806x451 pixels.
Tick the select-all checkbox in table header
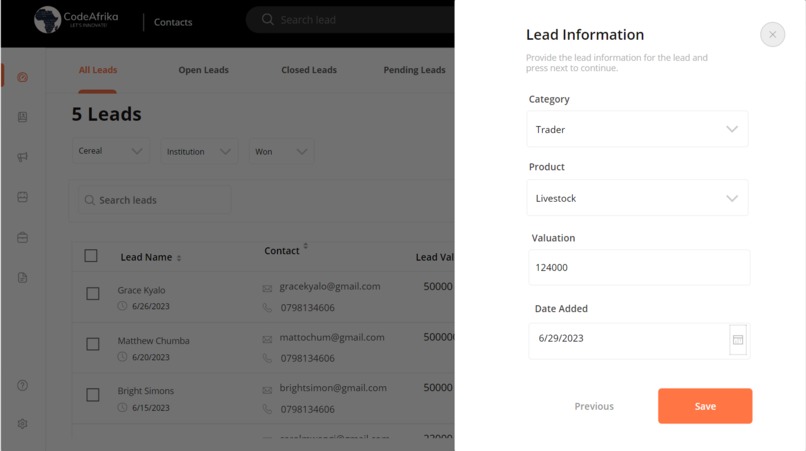coord(91,256)
